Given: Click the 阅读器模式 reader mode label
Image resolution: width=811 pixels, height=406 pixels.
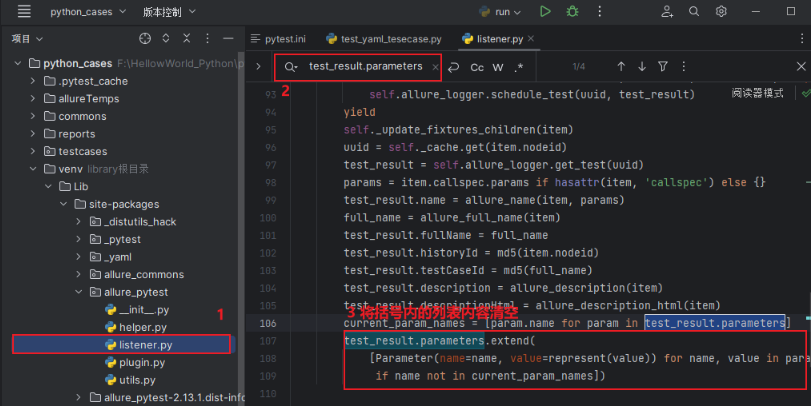Looking at the screenshot, I should pos(757,93).
